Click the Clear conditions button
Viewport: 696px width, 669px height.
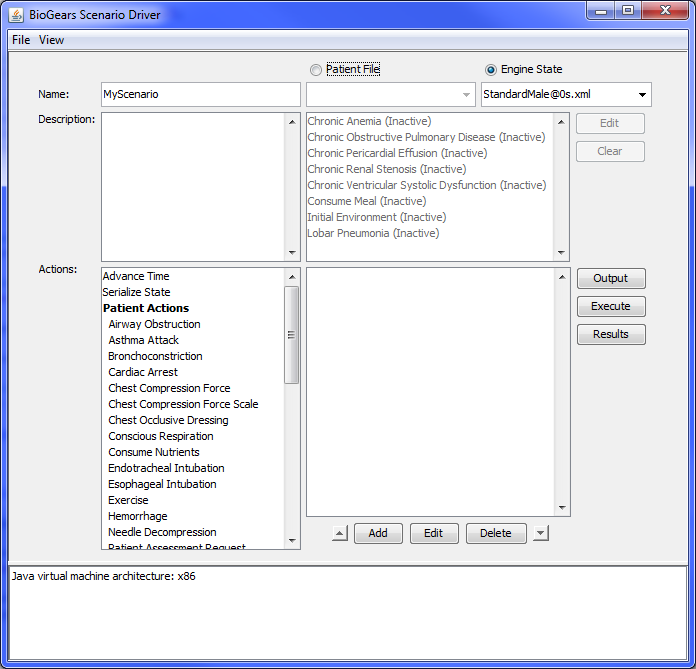click(x=610, y=151)
